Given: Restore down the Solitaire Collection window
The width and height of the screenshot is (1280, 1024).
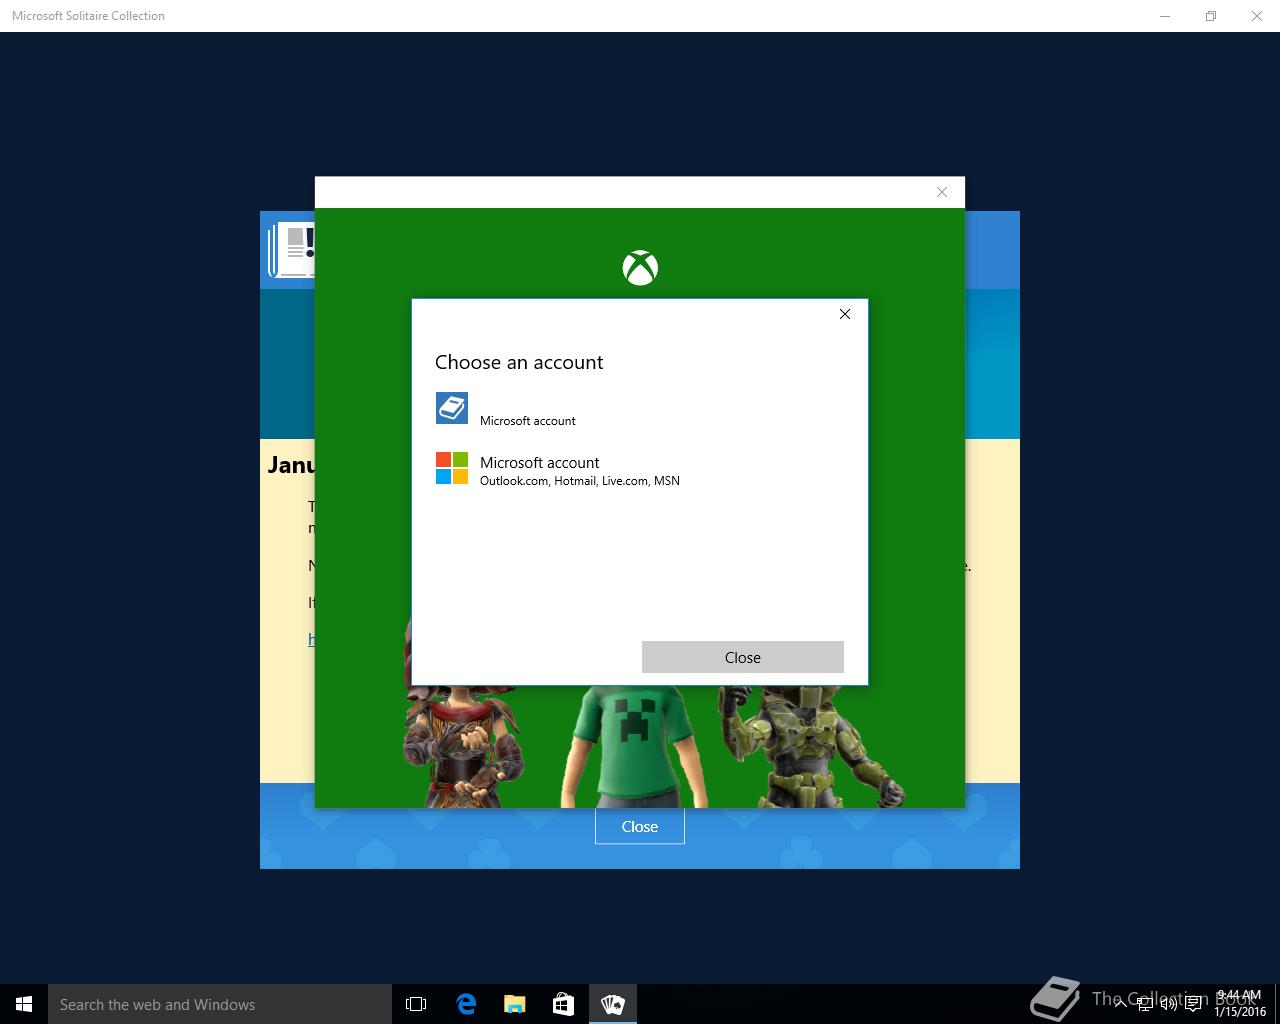Looking at the screenshot, I should (x=1211, y=16).
